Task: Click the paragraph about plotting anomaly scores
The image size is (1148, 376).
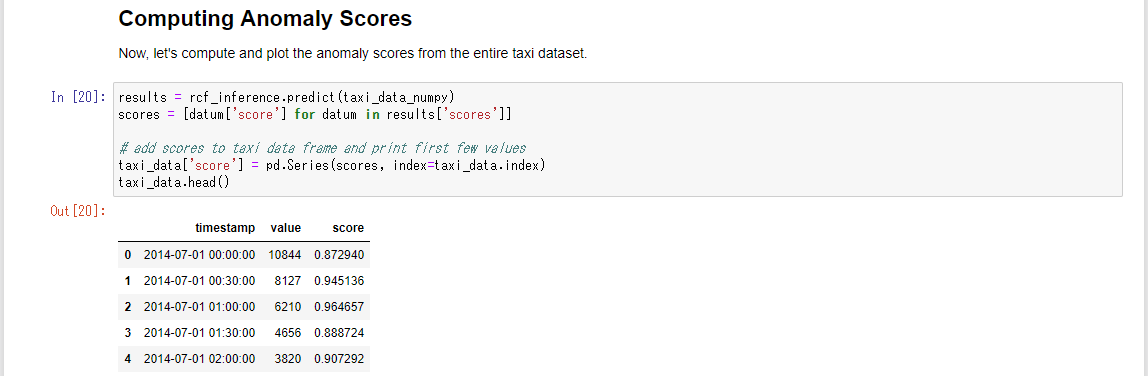Action: pos(353,54)
